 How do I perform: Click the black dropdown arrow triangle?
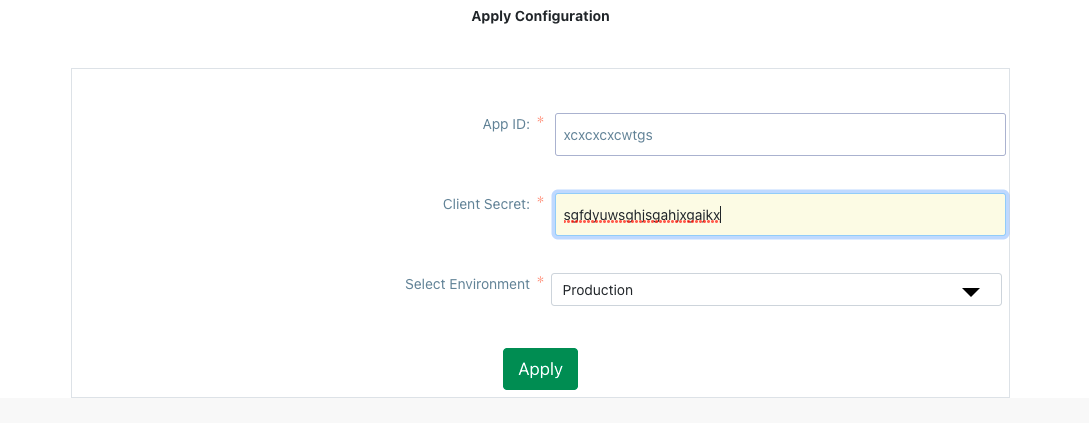[969, 291]
